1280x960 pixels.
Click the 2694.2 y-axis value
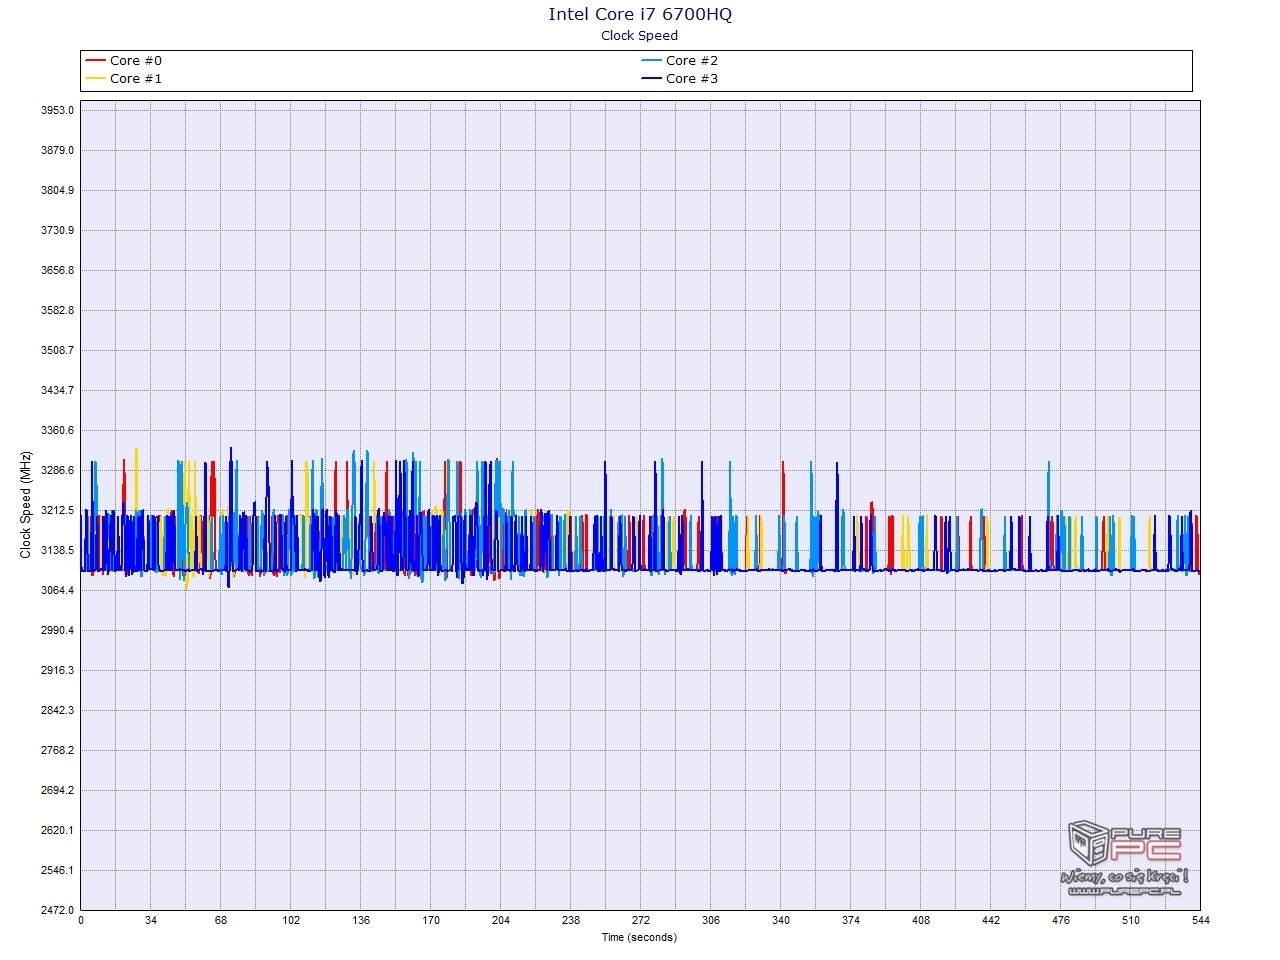57,790
